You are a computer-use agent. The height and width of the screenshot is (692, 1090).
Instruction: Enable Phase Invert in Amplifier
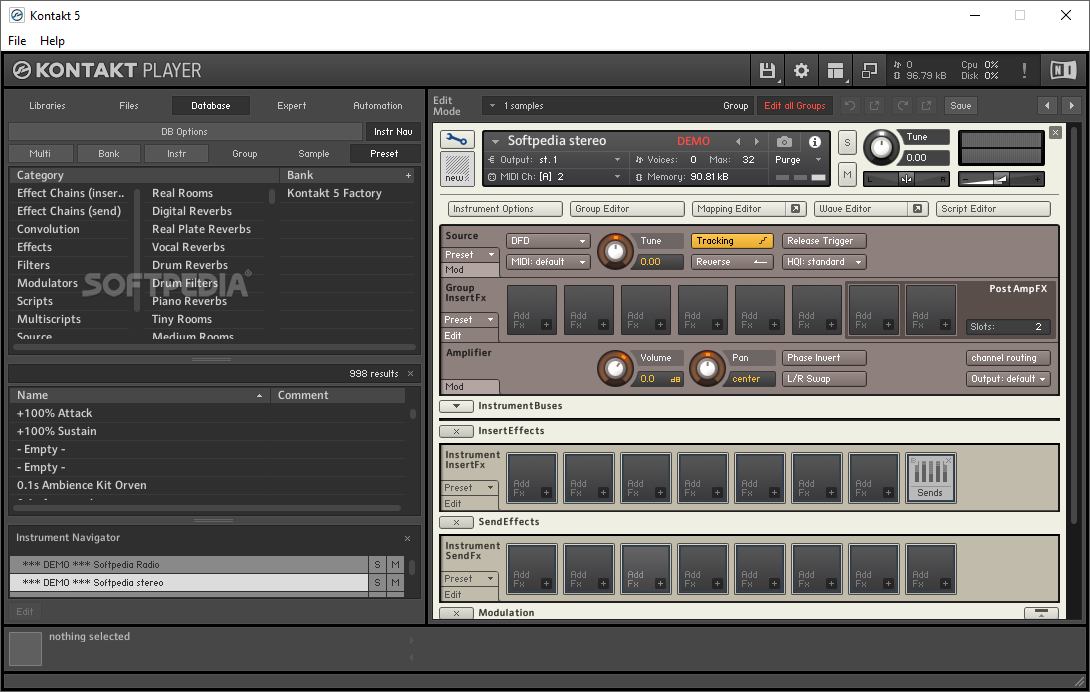(x=824, y=357)
